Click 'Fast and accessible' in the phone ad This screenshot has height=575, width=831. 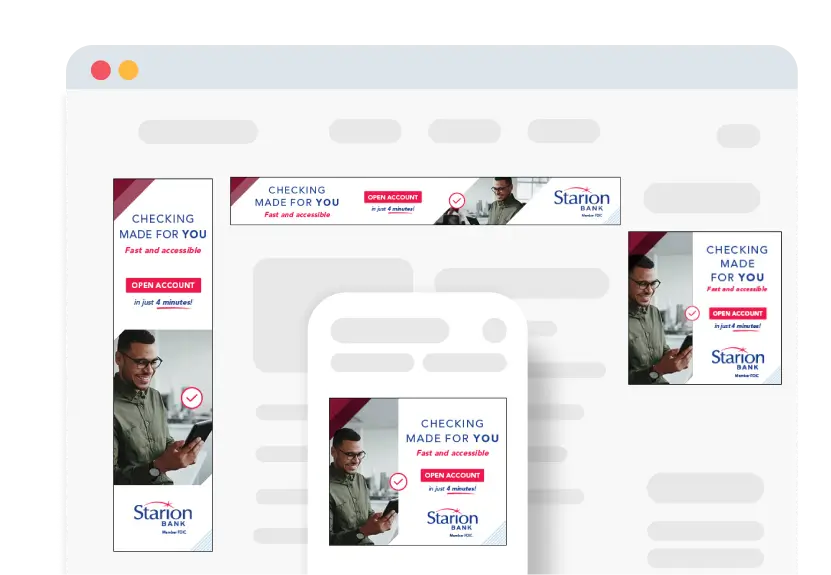click(x=453, y=453)
